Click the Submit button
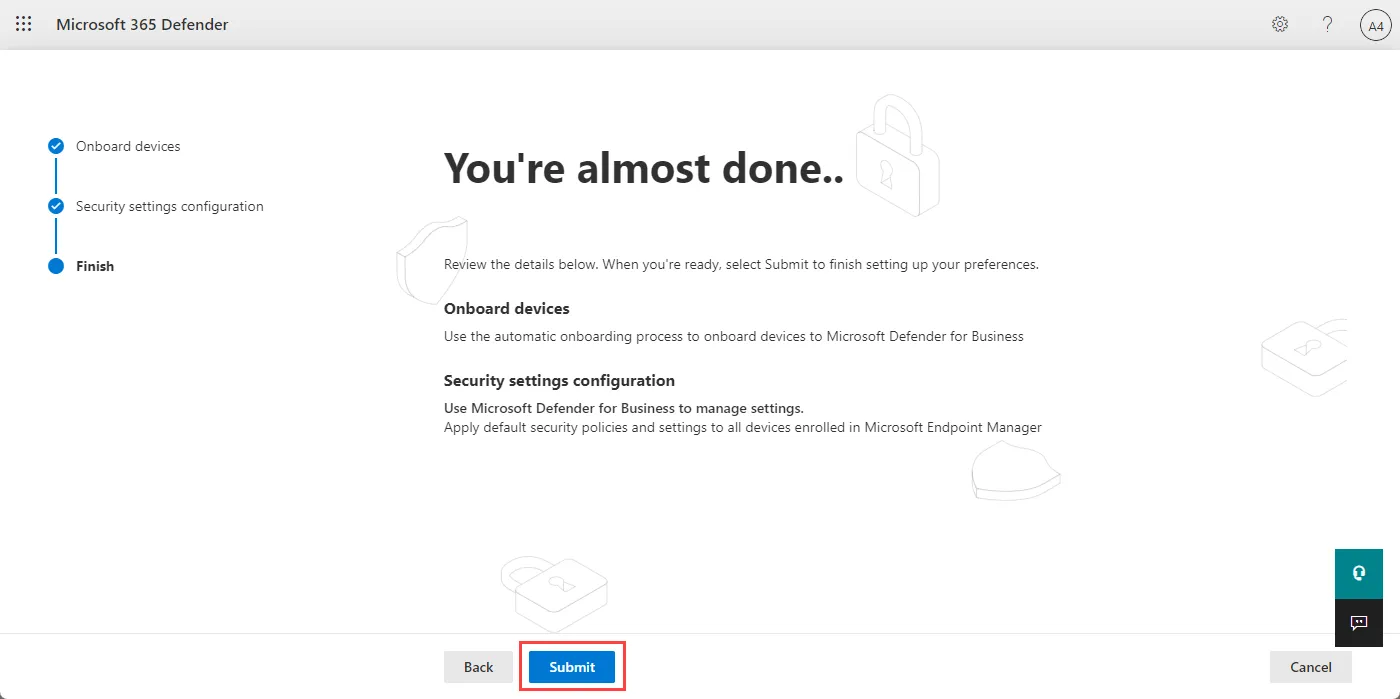This screenshot has width=1400, height=699. tap(572, 667)
